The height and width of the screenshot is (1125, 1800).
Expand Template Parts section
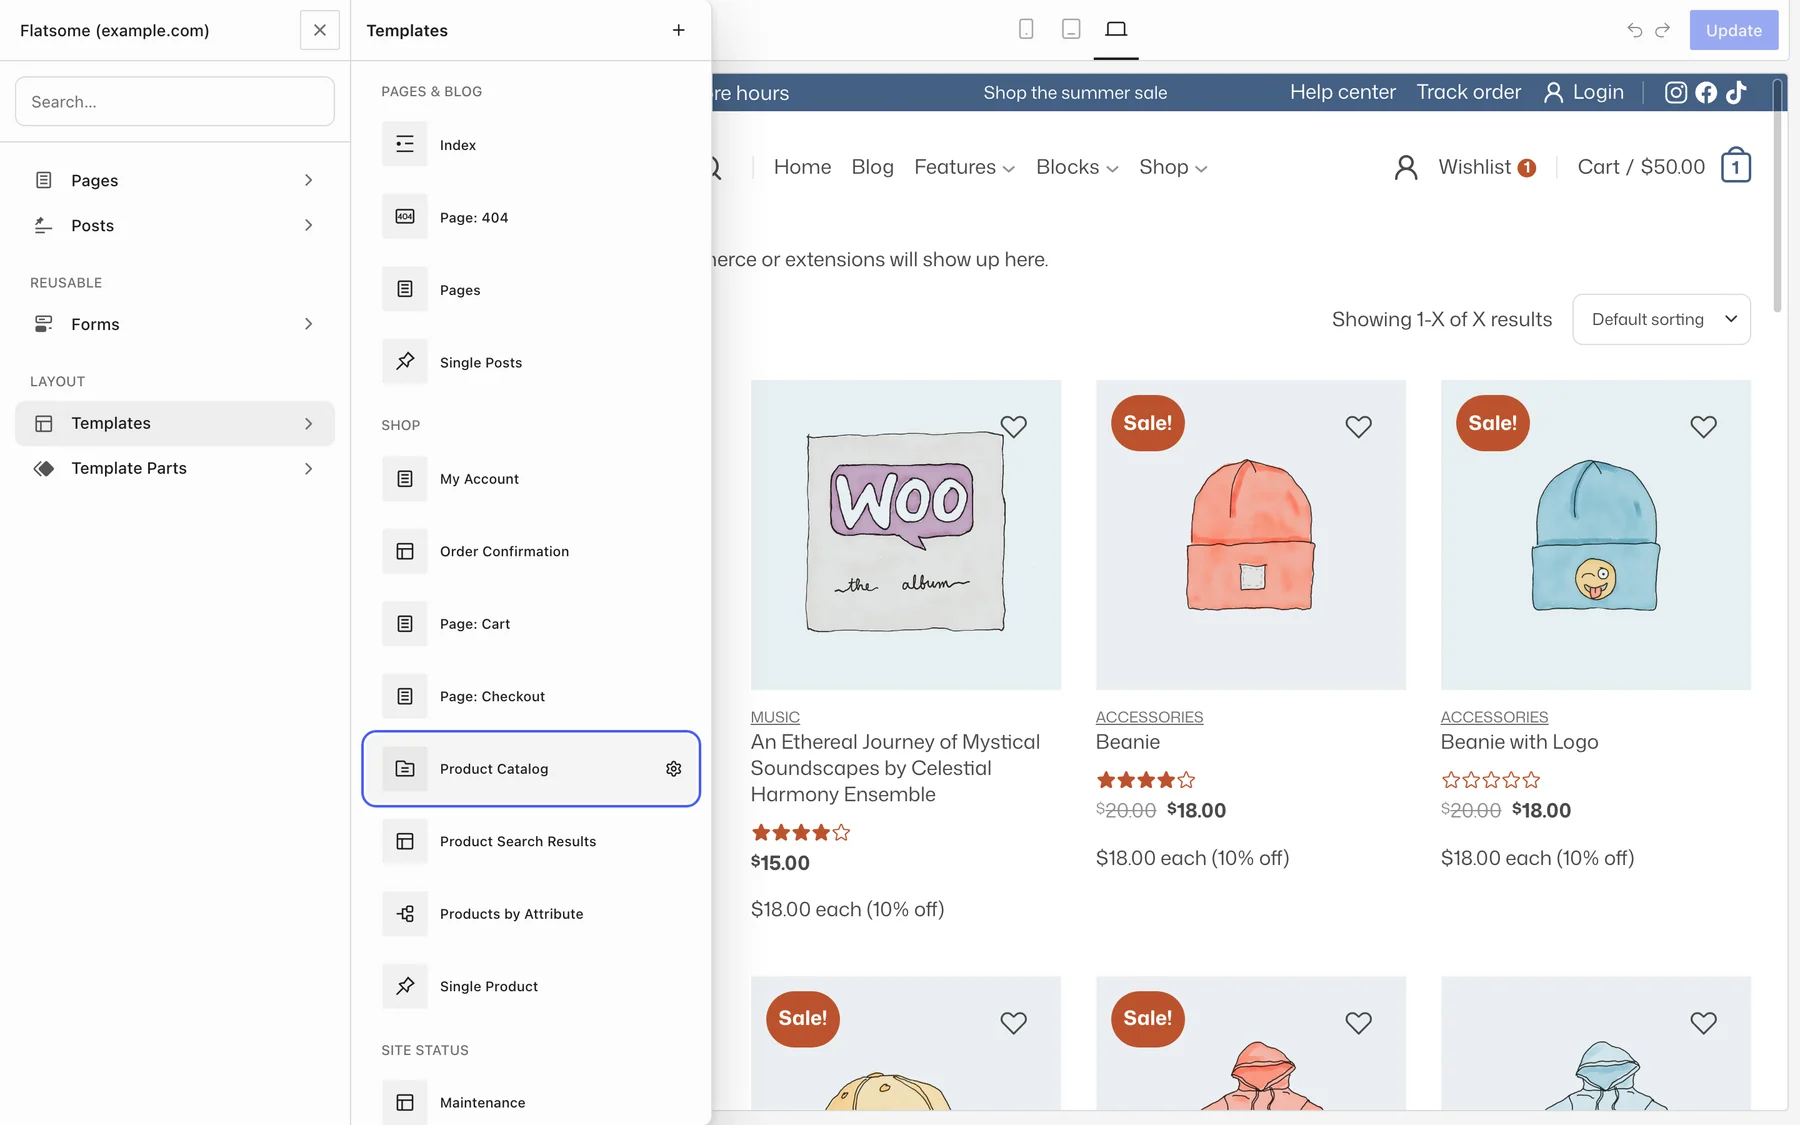click(175, 468)
